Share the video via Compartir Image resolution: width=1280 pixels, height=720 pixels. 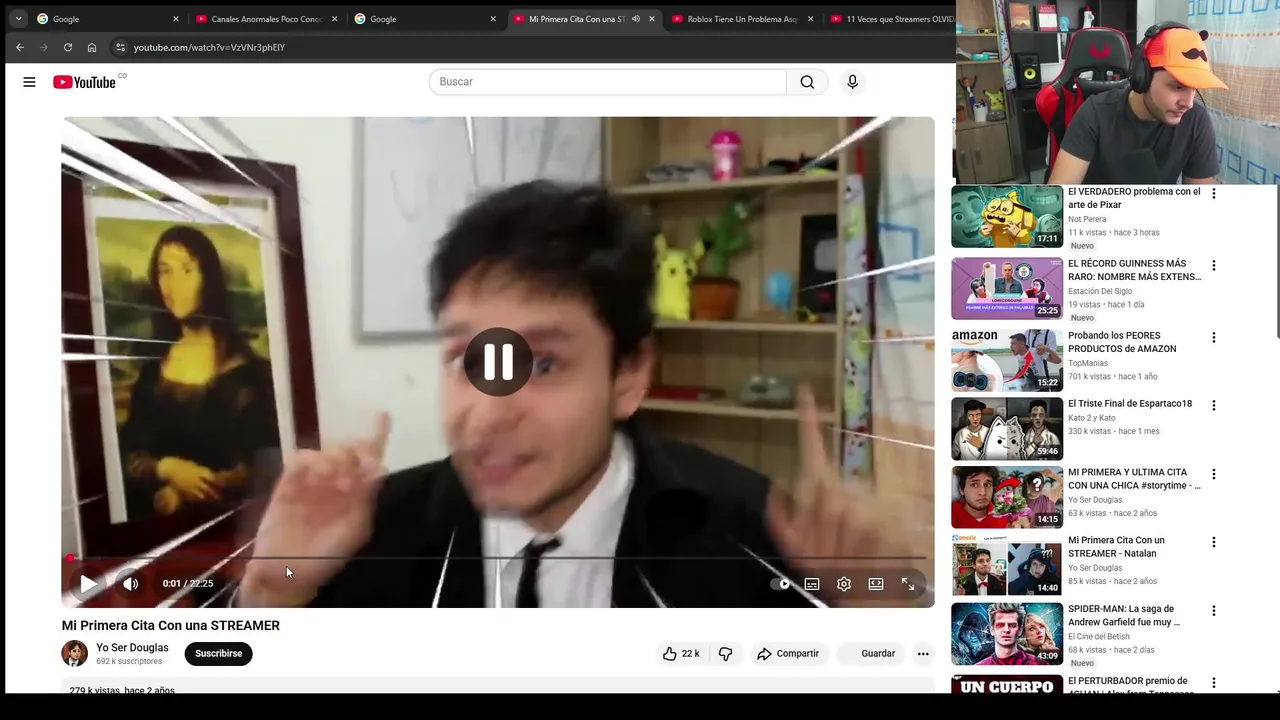(788, 654)
